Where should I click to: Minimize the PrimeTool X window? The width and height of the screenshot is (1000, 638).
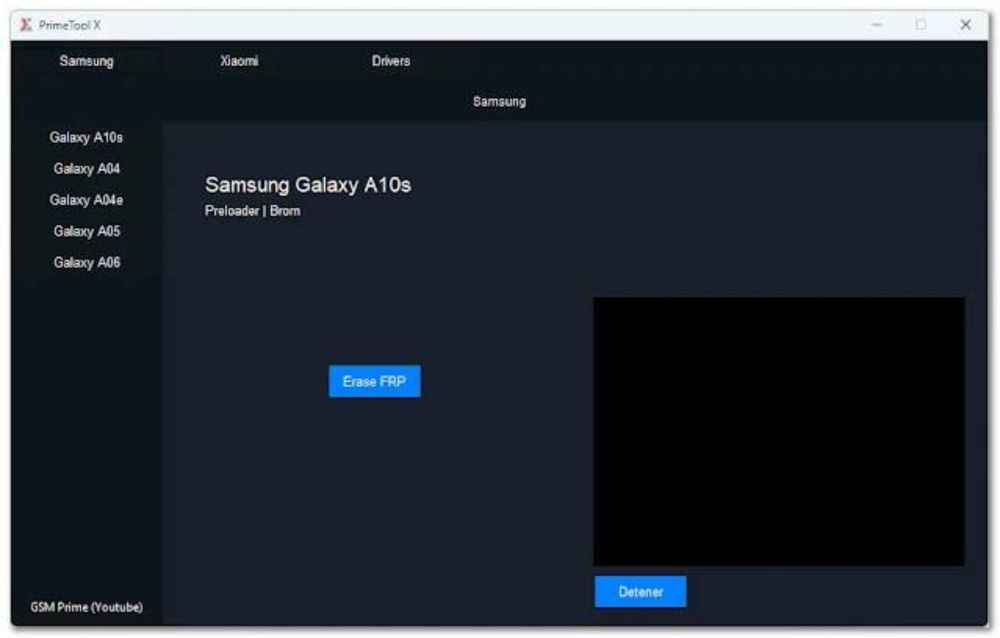tap(877, 25)
